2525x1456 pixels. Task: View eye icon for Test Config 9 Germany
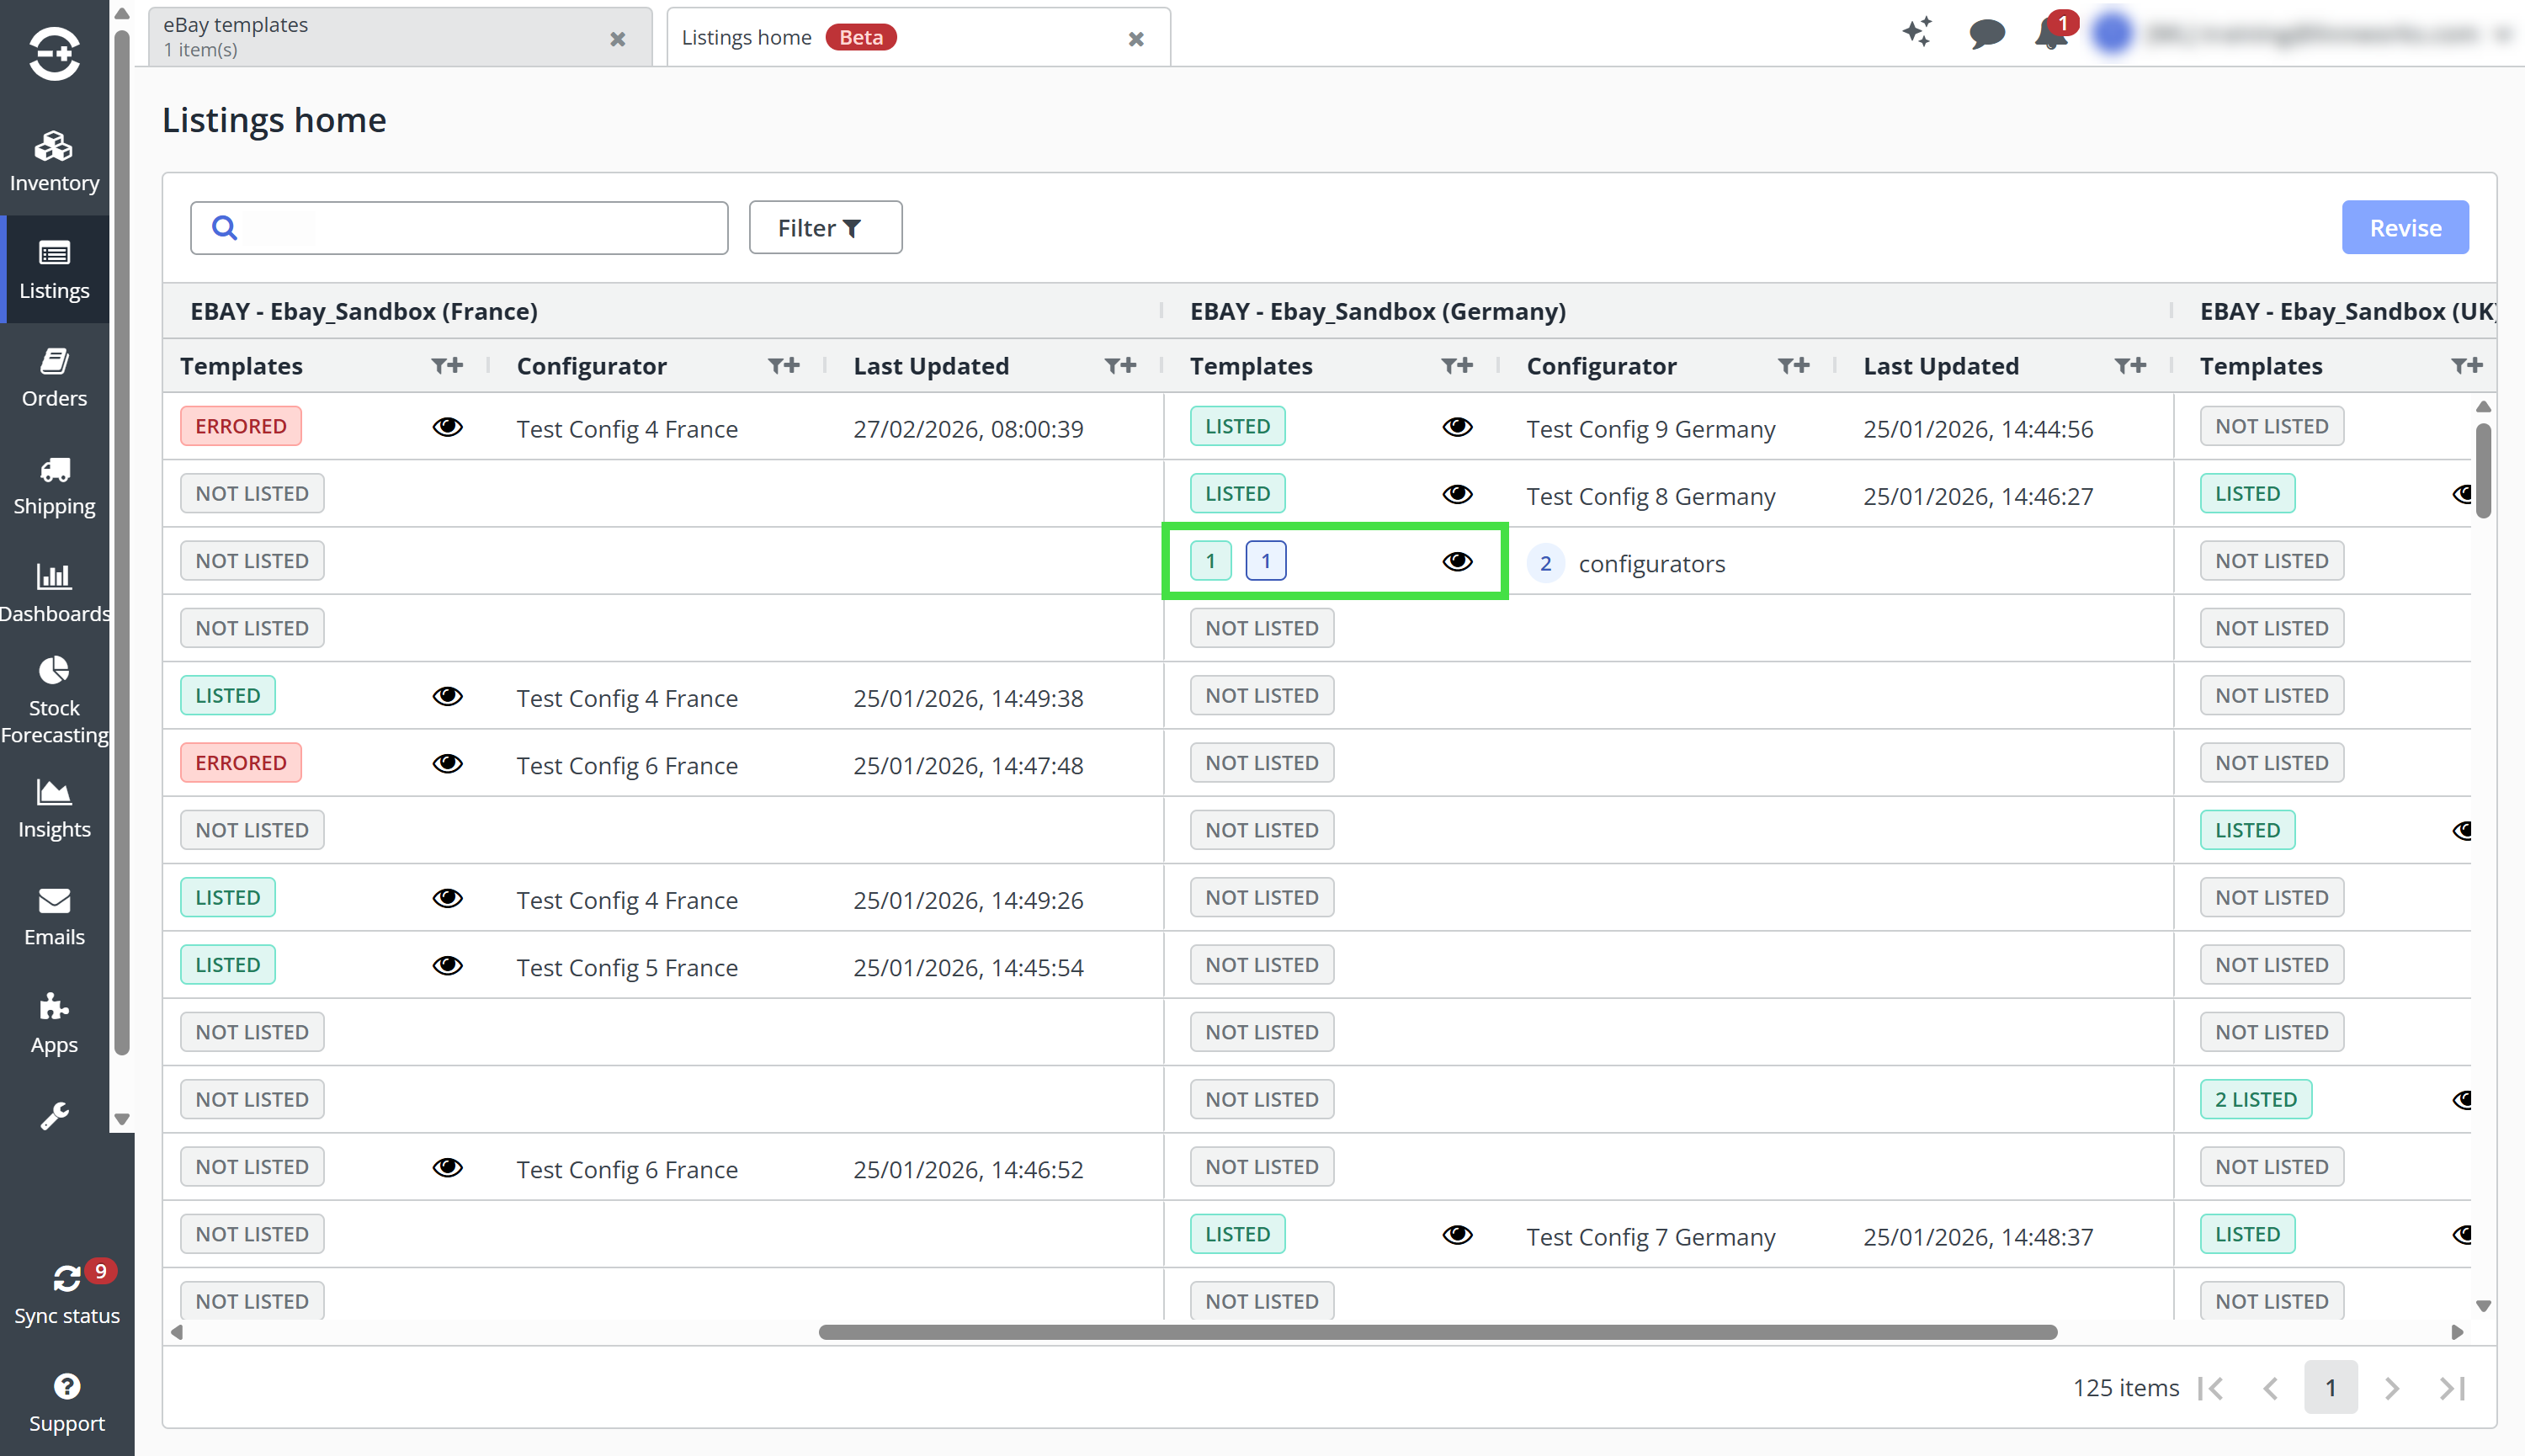1457,427
